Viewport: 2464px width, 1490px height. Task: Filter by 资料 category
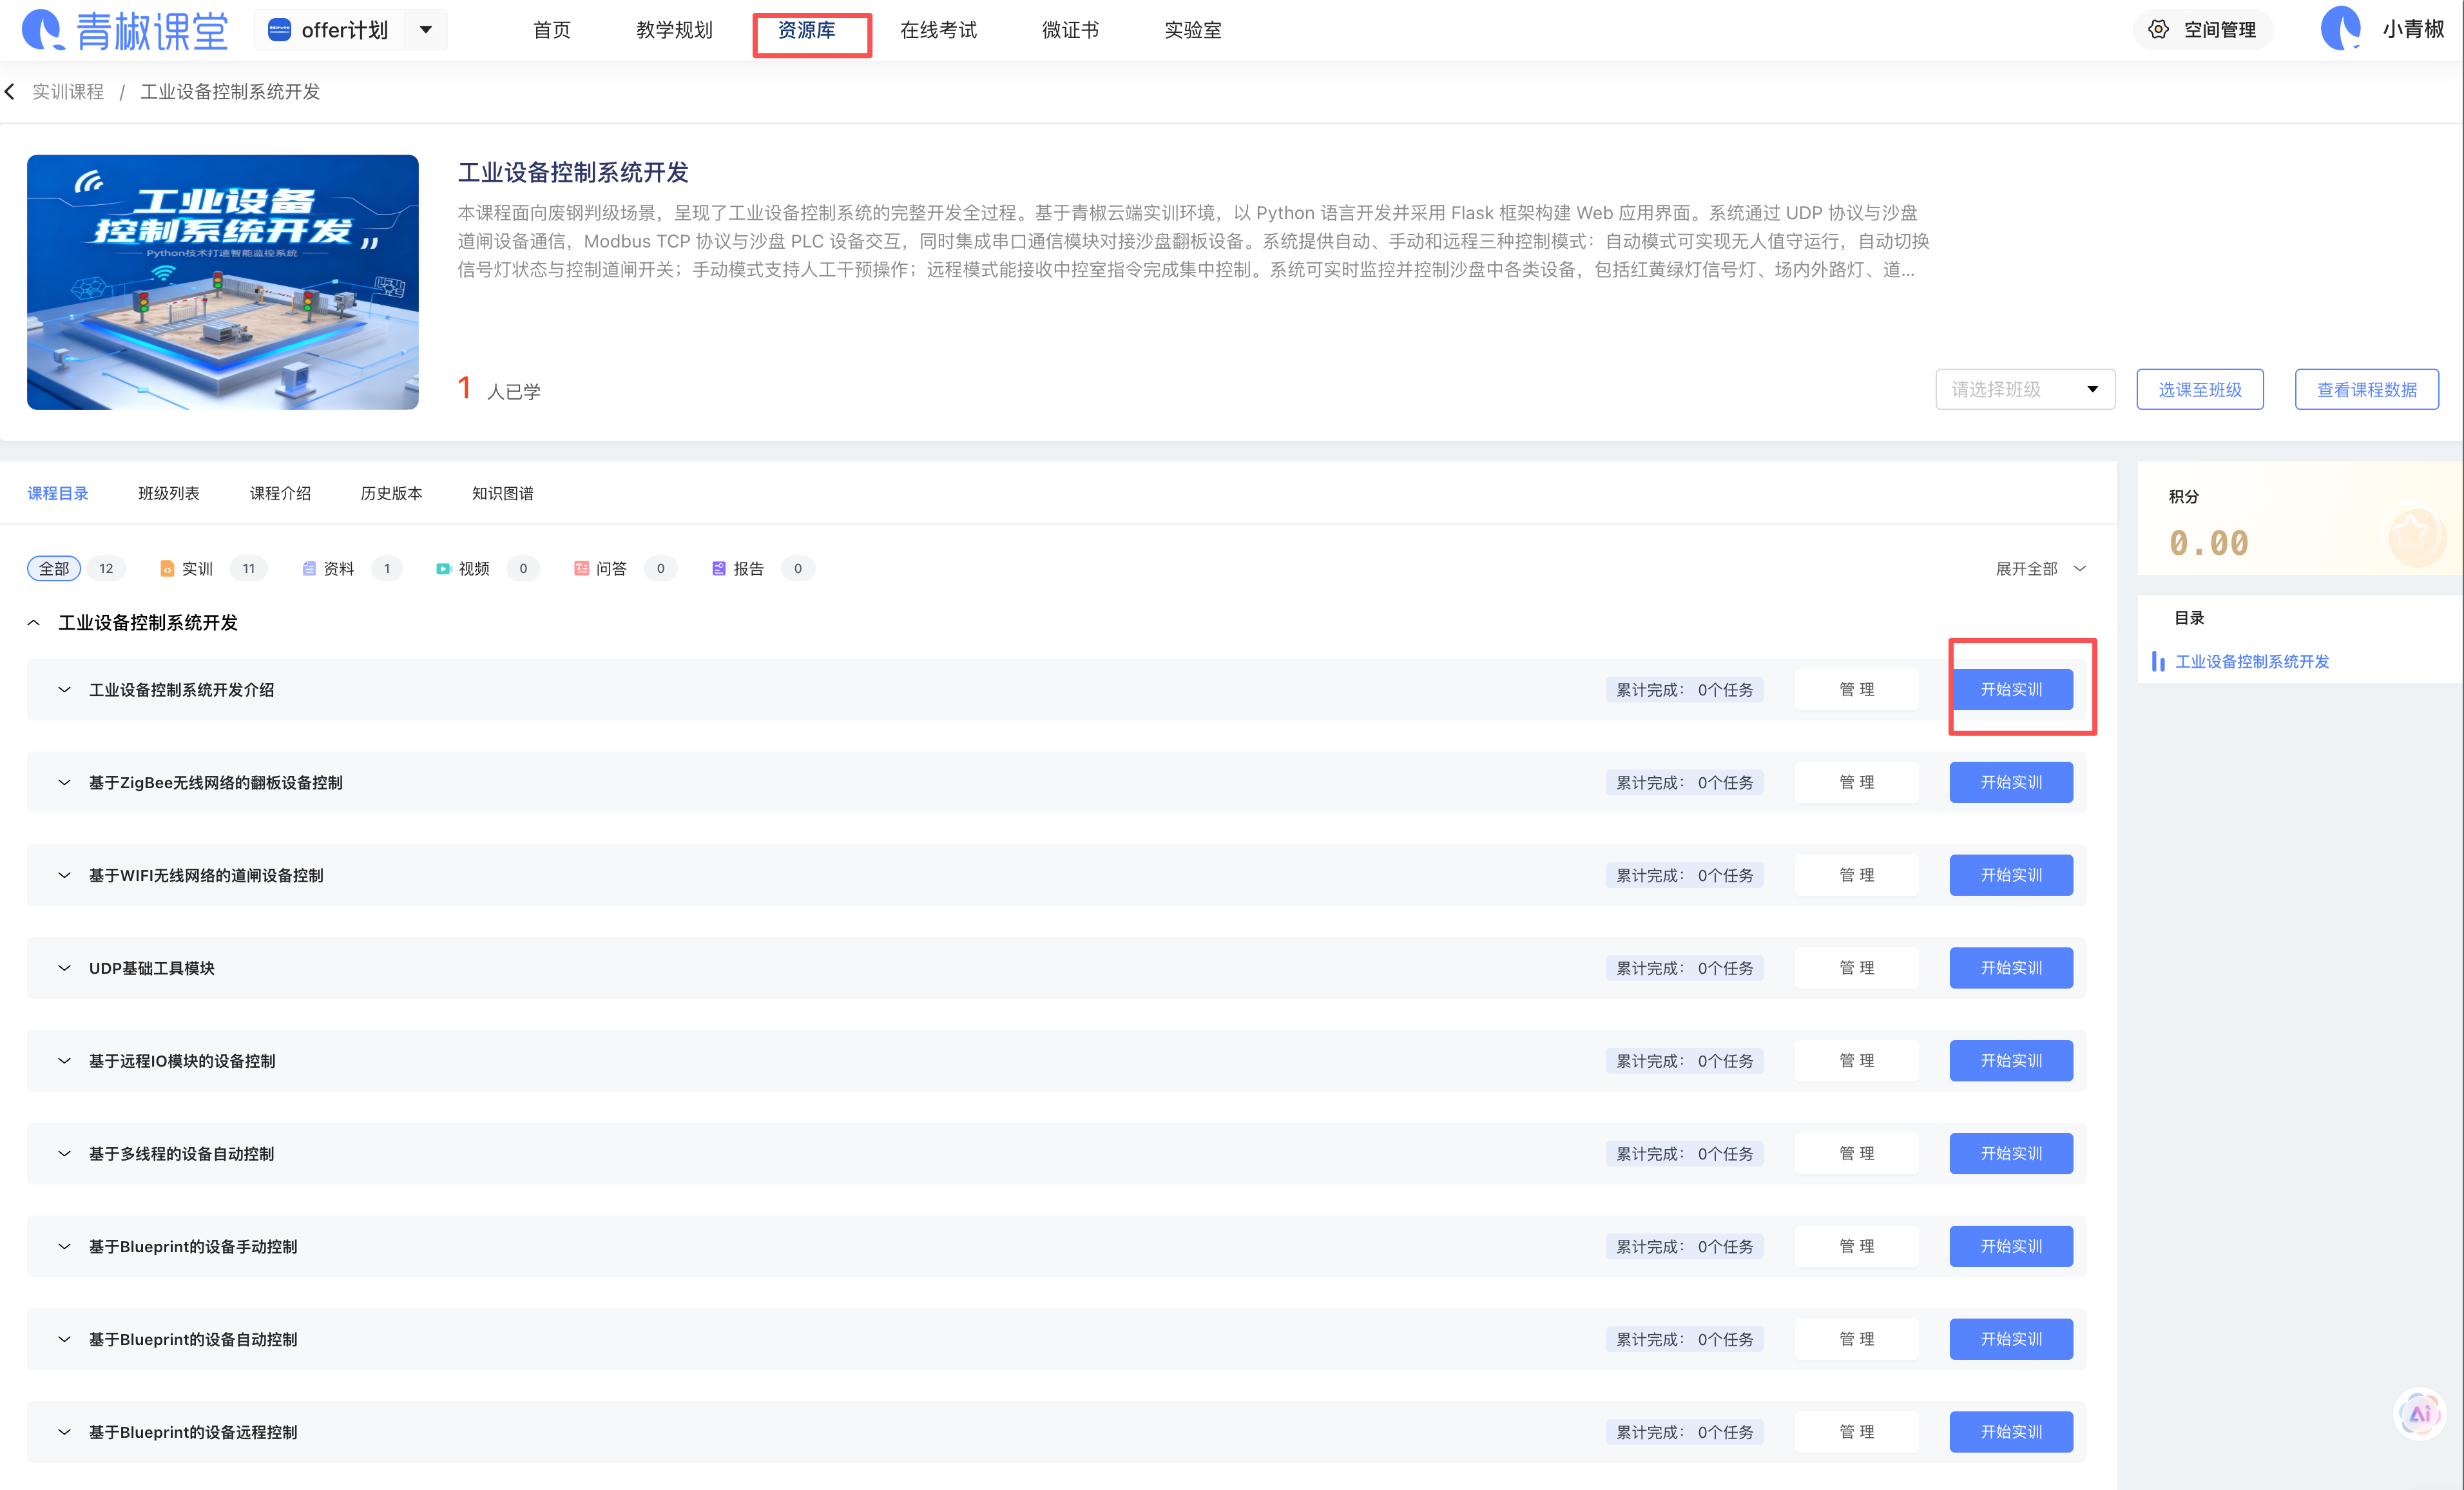pyautogui.click(x=338, y=569)
